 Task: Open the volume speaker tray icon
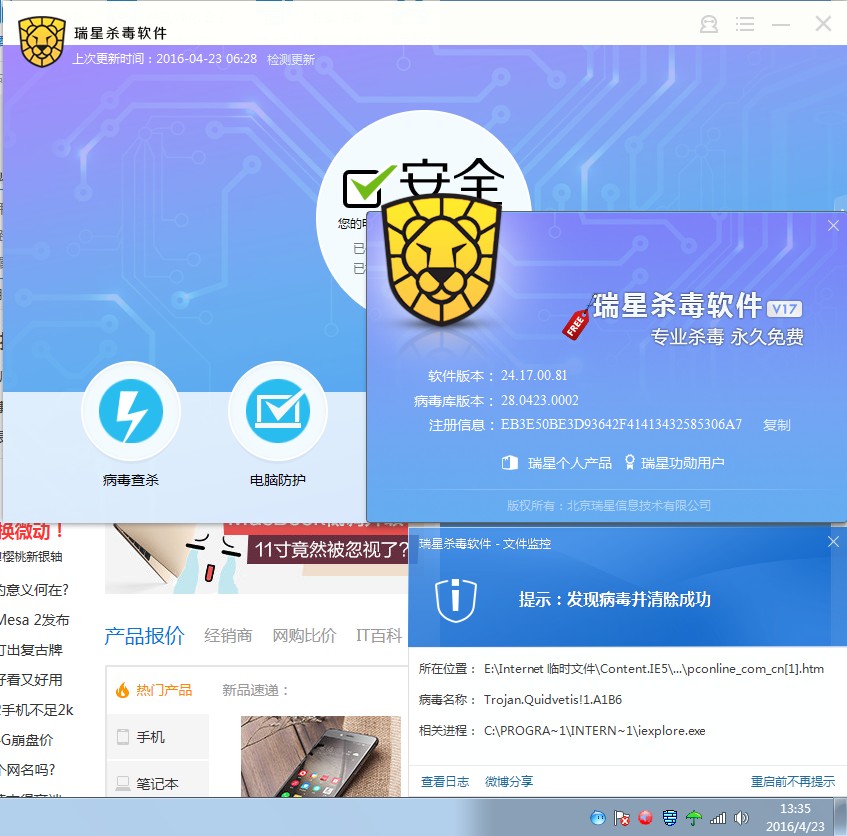point(741,818)
